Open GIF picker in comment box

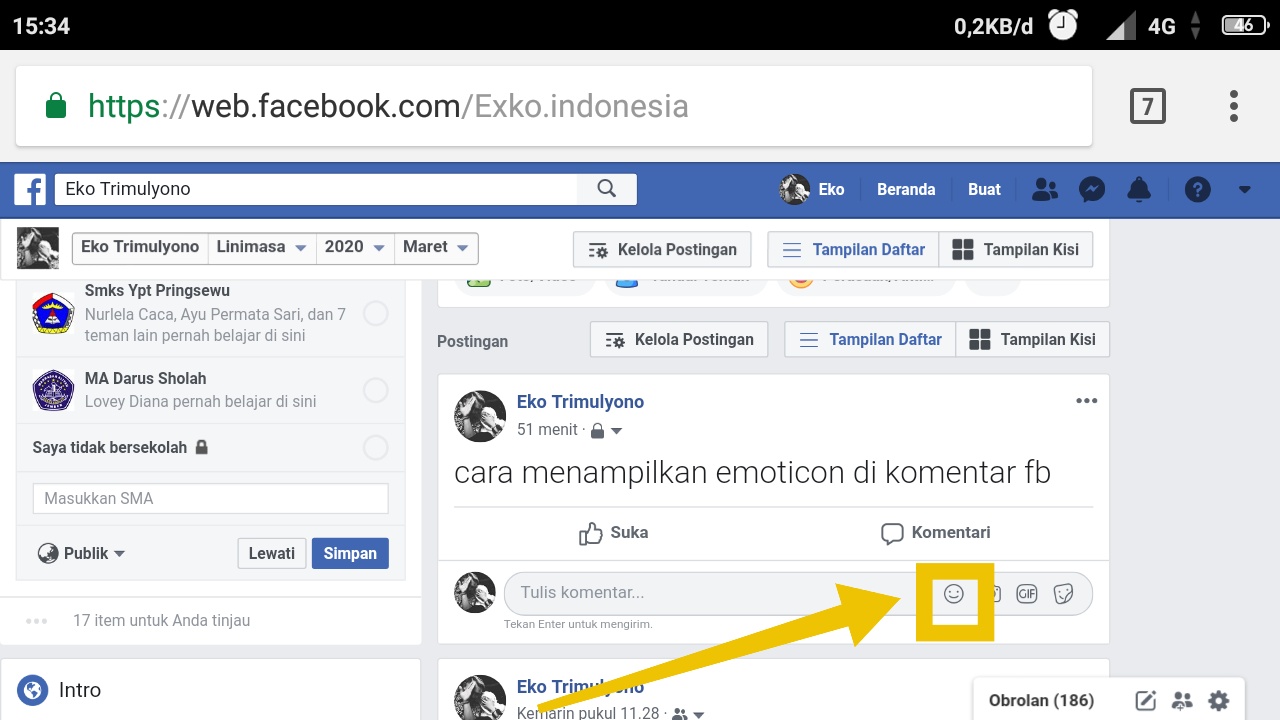click(x=1027, y=594)
